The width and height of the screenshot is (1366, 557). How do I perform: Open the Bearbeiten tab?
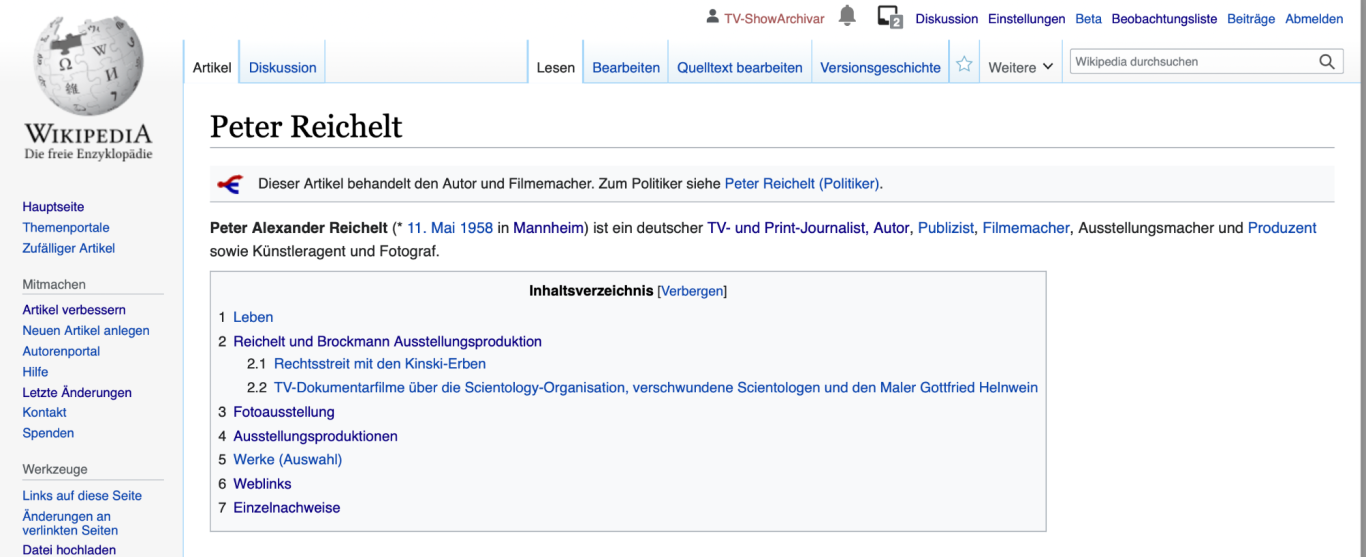(x=626, y=68)
